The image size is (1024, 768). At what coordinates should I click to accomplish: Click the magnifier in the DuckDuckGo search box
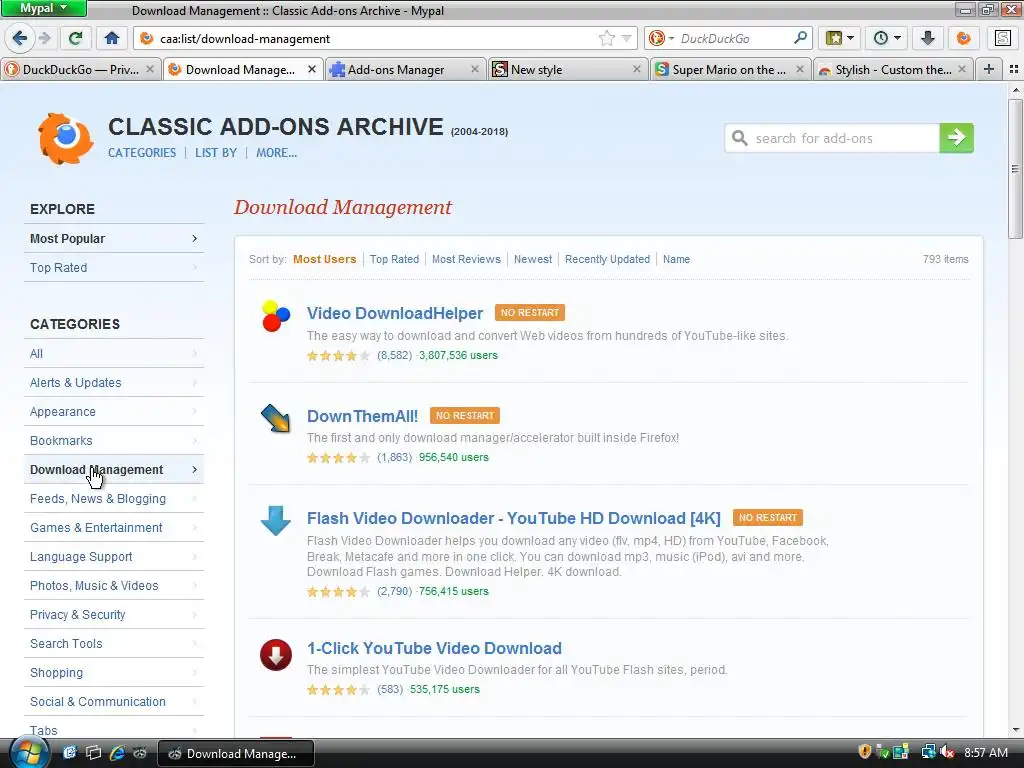800,38
